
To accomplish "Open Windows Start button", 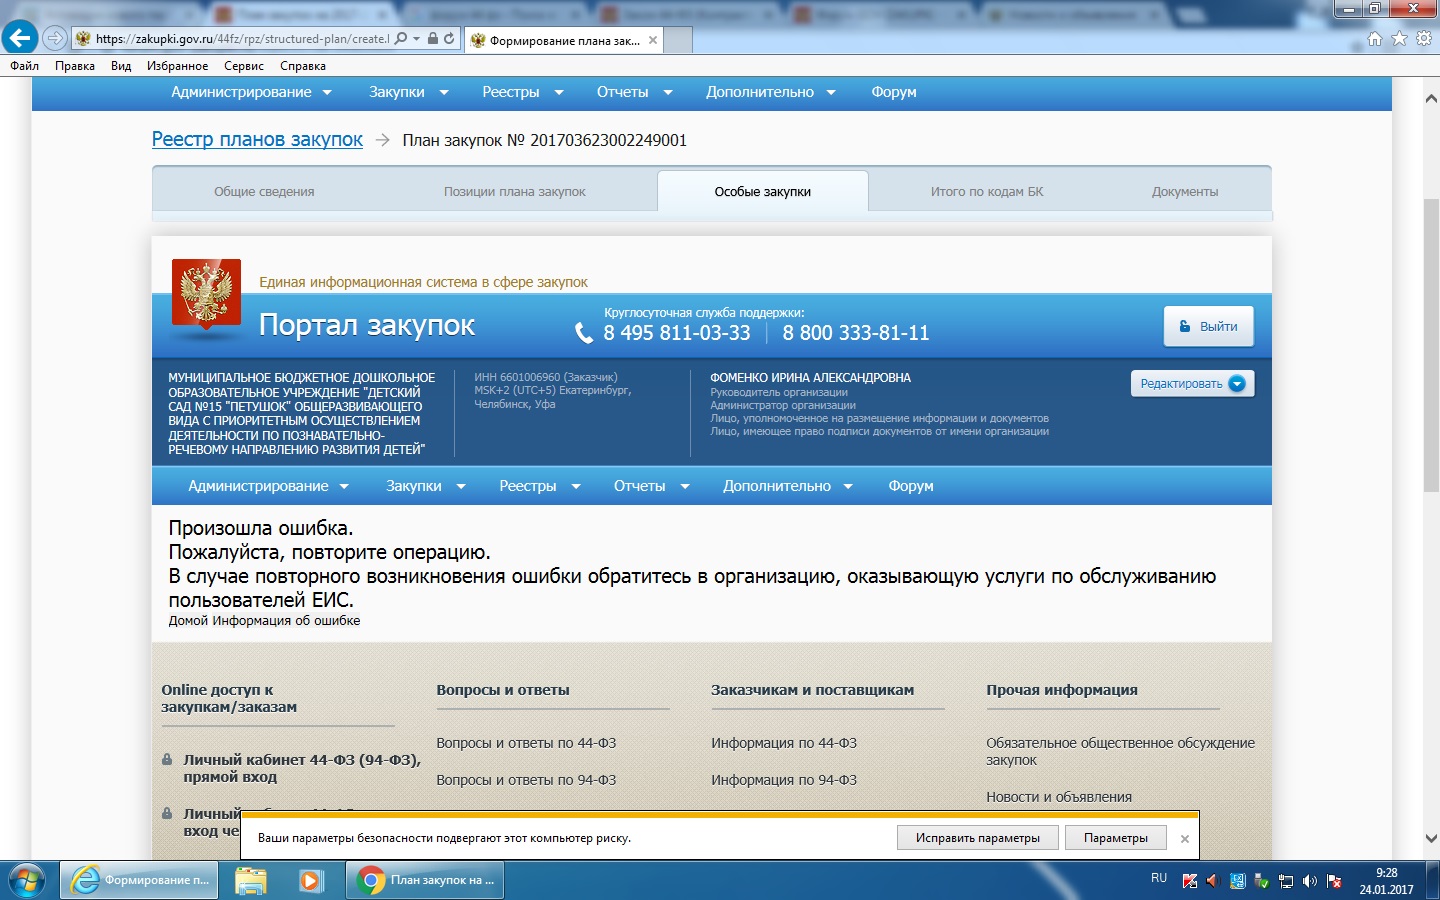I will tap(27, 880).
